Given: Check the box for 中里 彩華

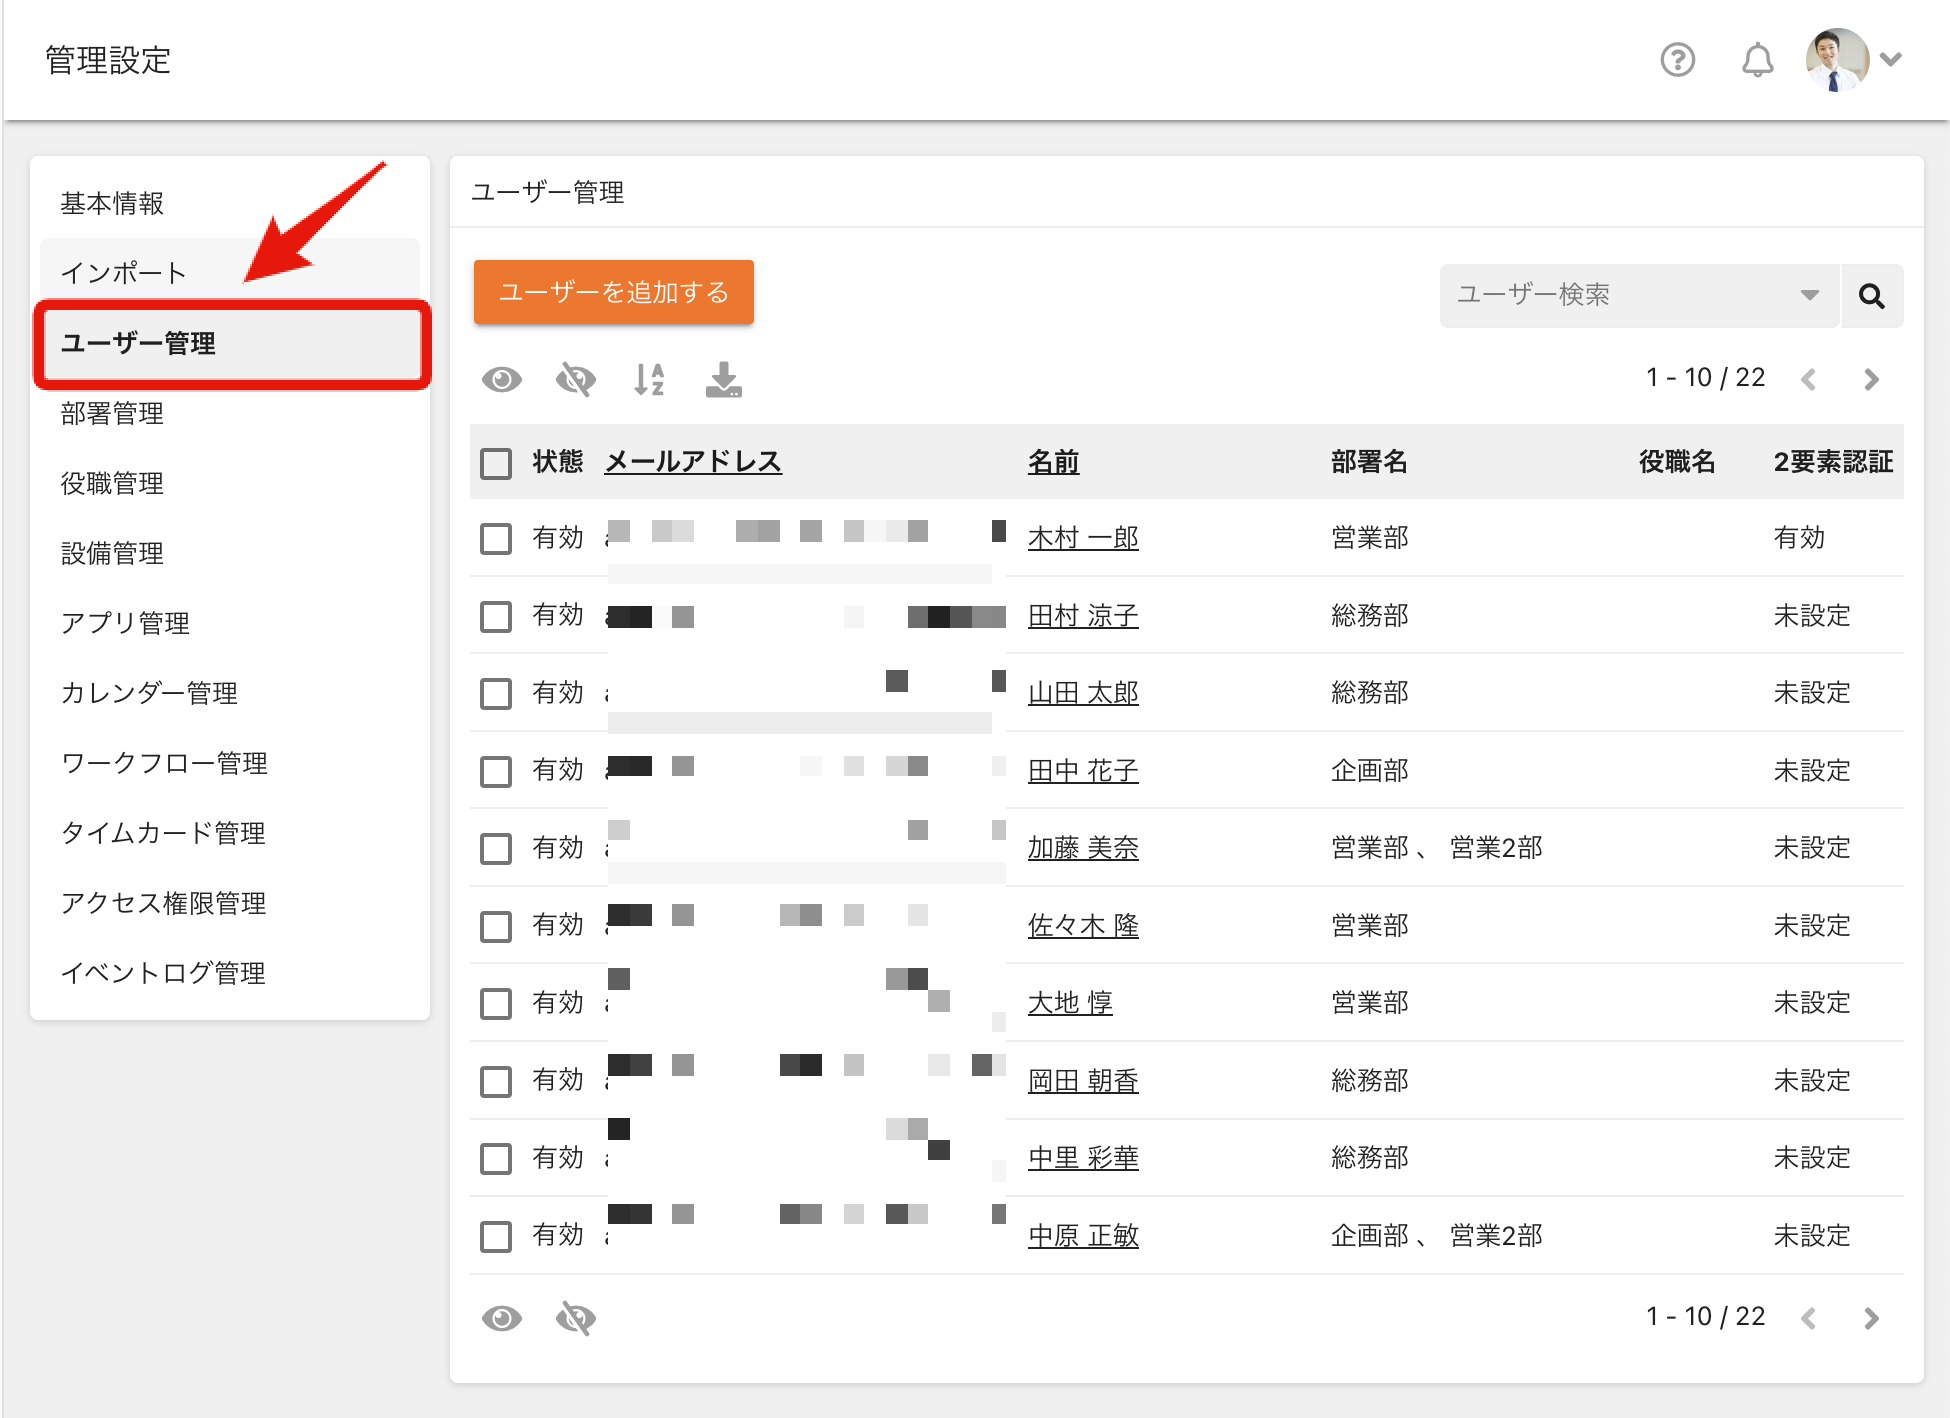Looking at the screenshot, I should pos(496,1159).
